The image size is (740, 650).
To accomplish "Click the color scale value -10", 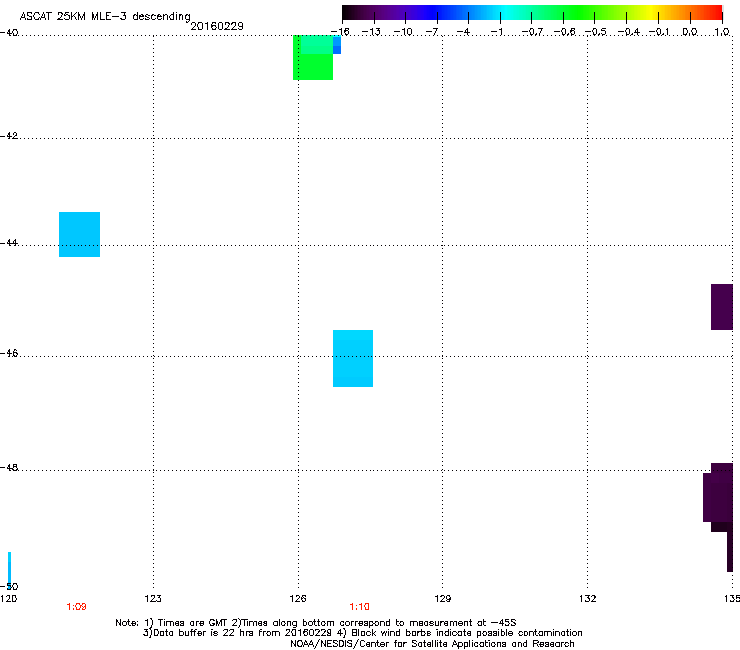I will point(403,32).
